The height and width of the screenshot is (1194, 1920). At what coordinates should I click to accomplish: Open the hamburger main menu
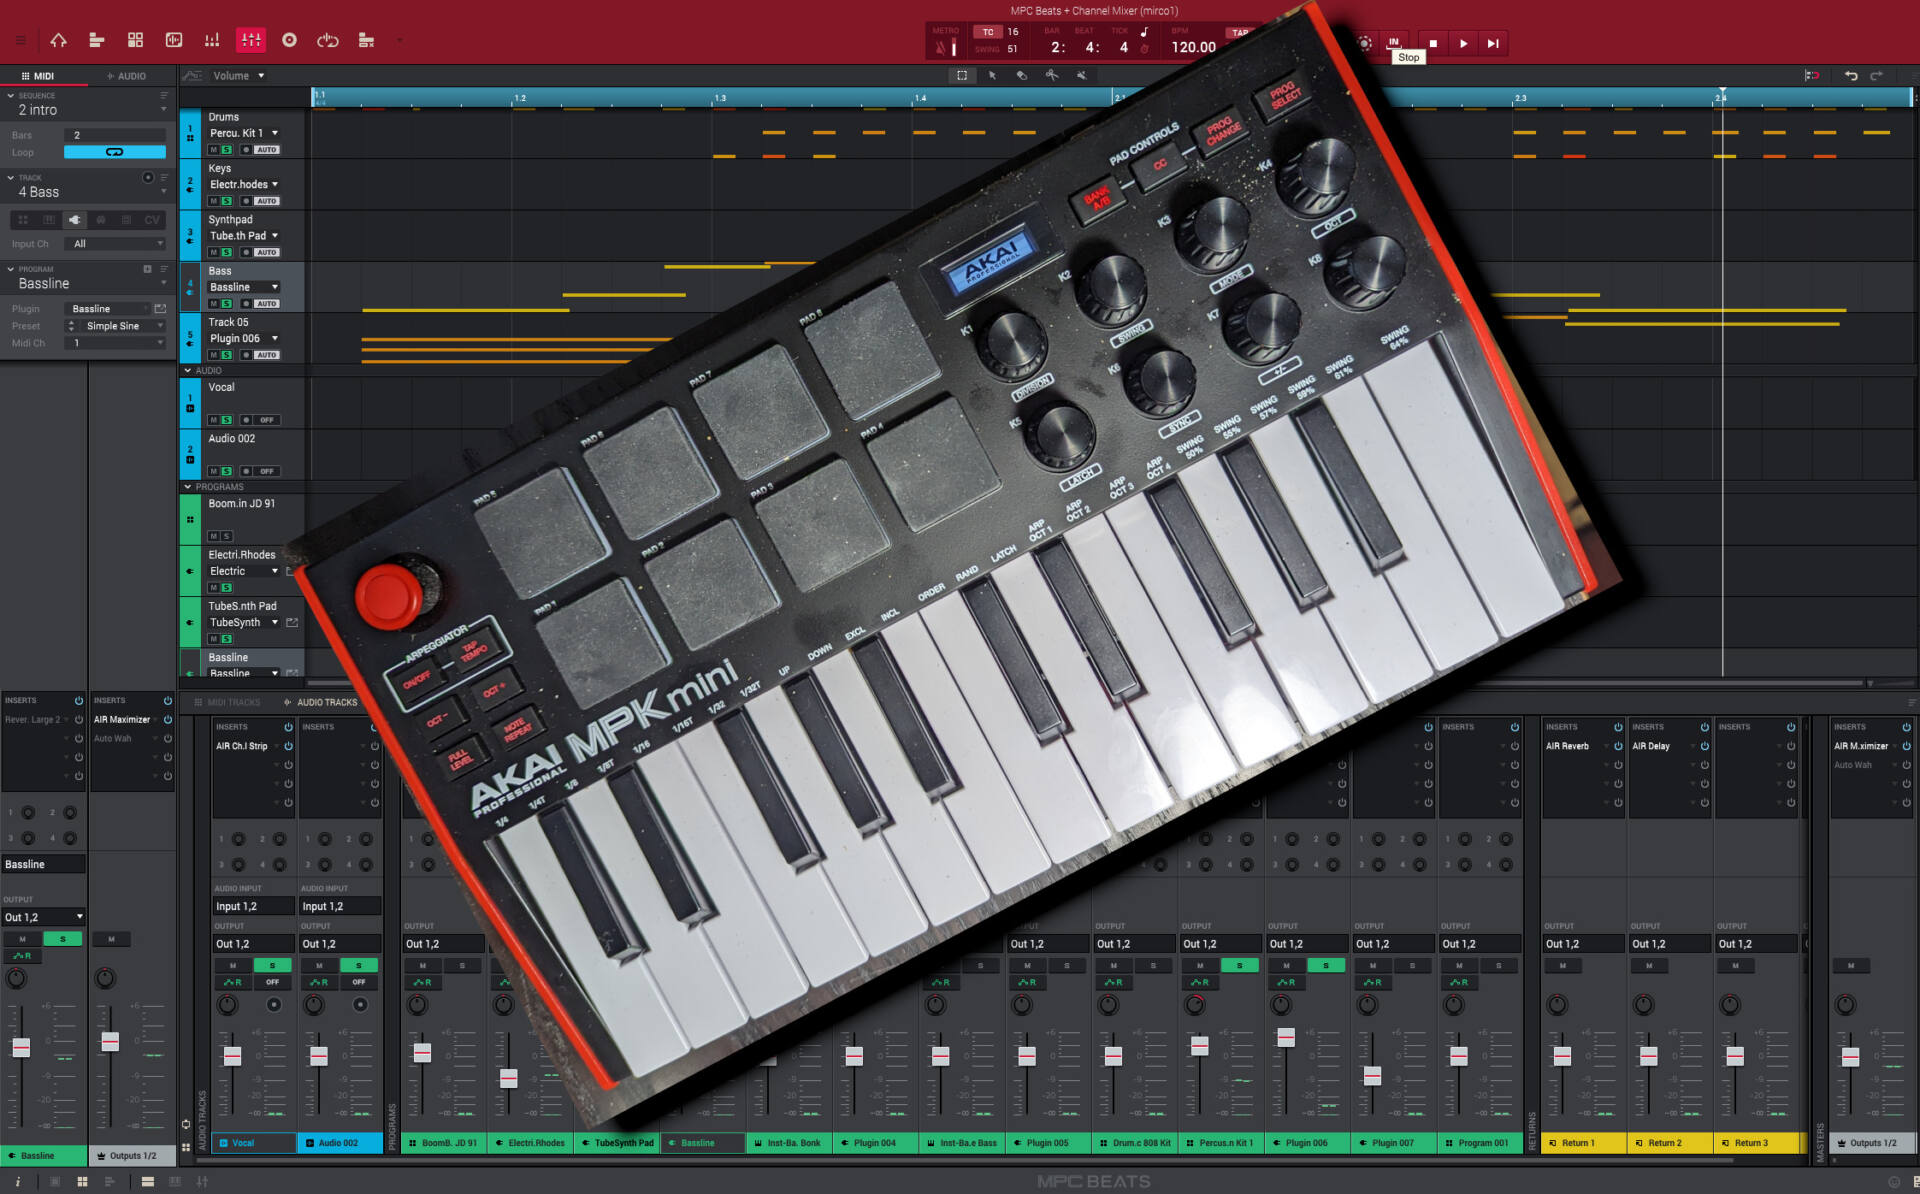20,41
